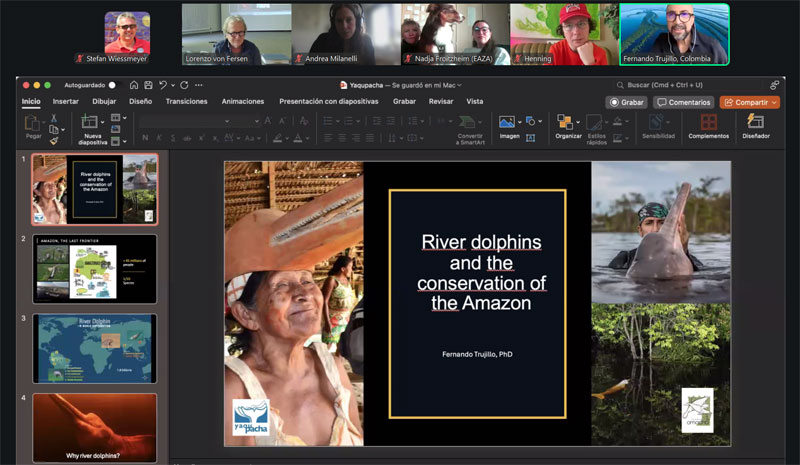Open the font name combo box
Viewport: 800px width, 465px height.
tap(185, 121)
